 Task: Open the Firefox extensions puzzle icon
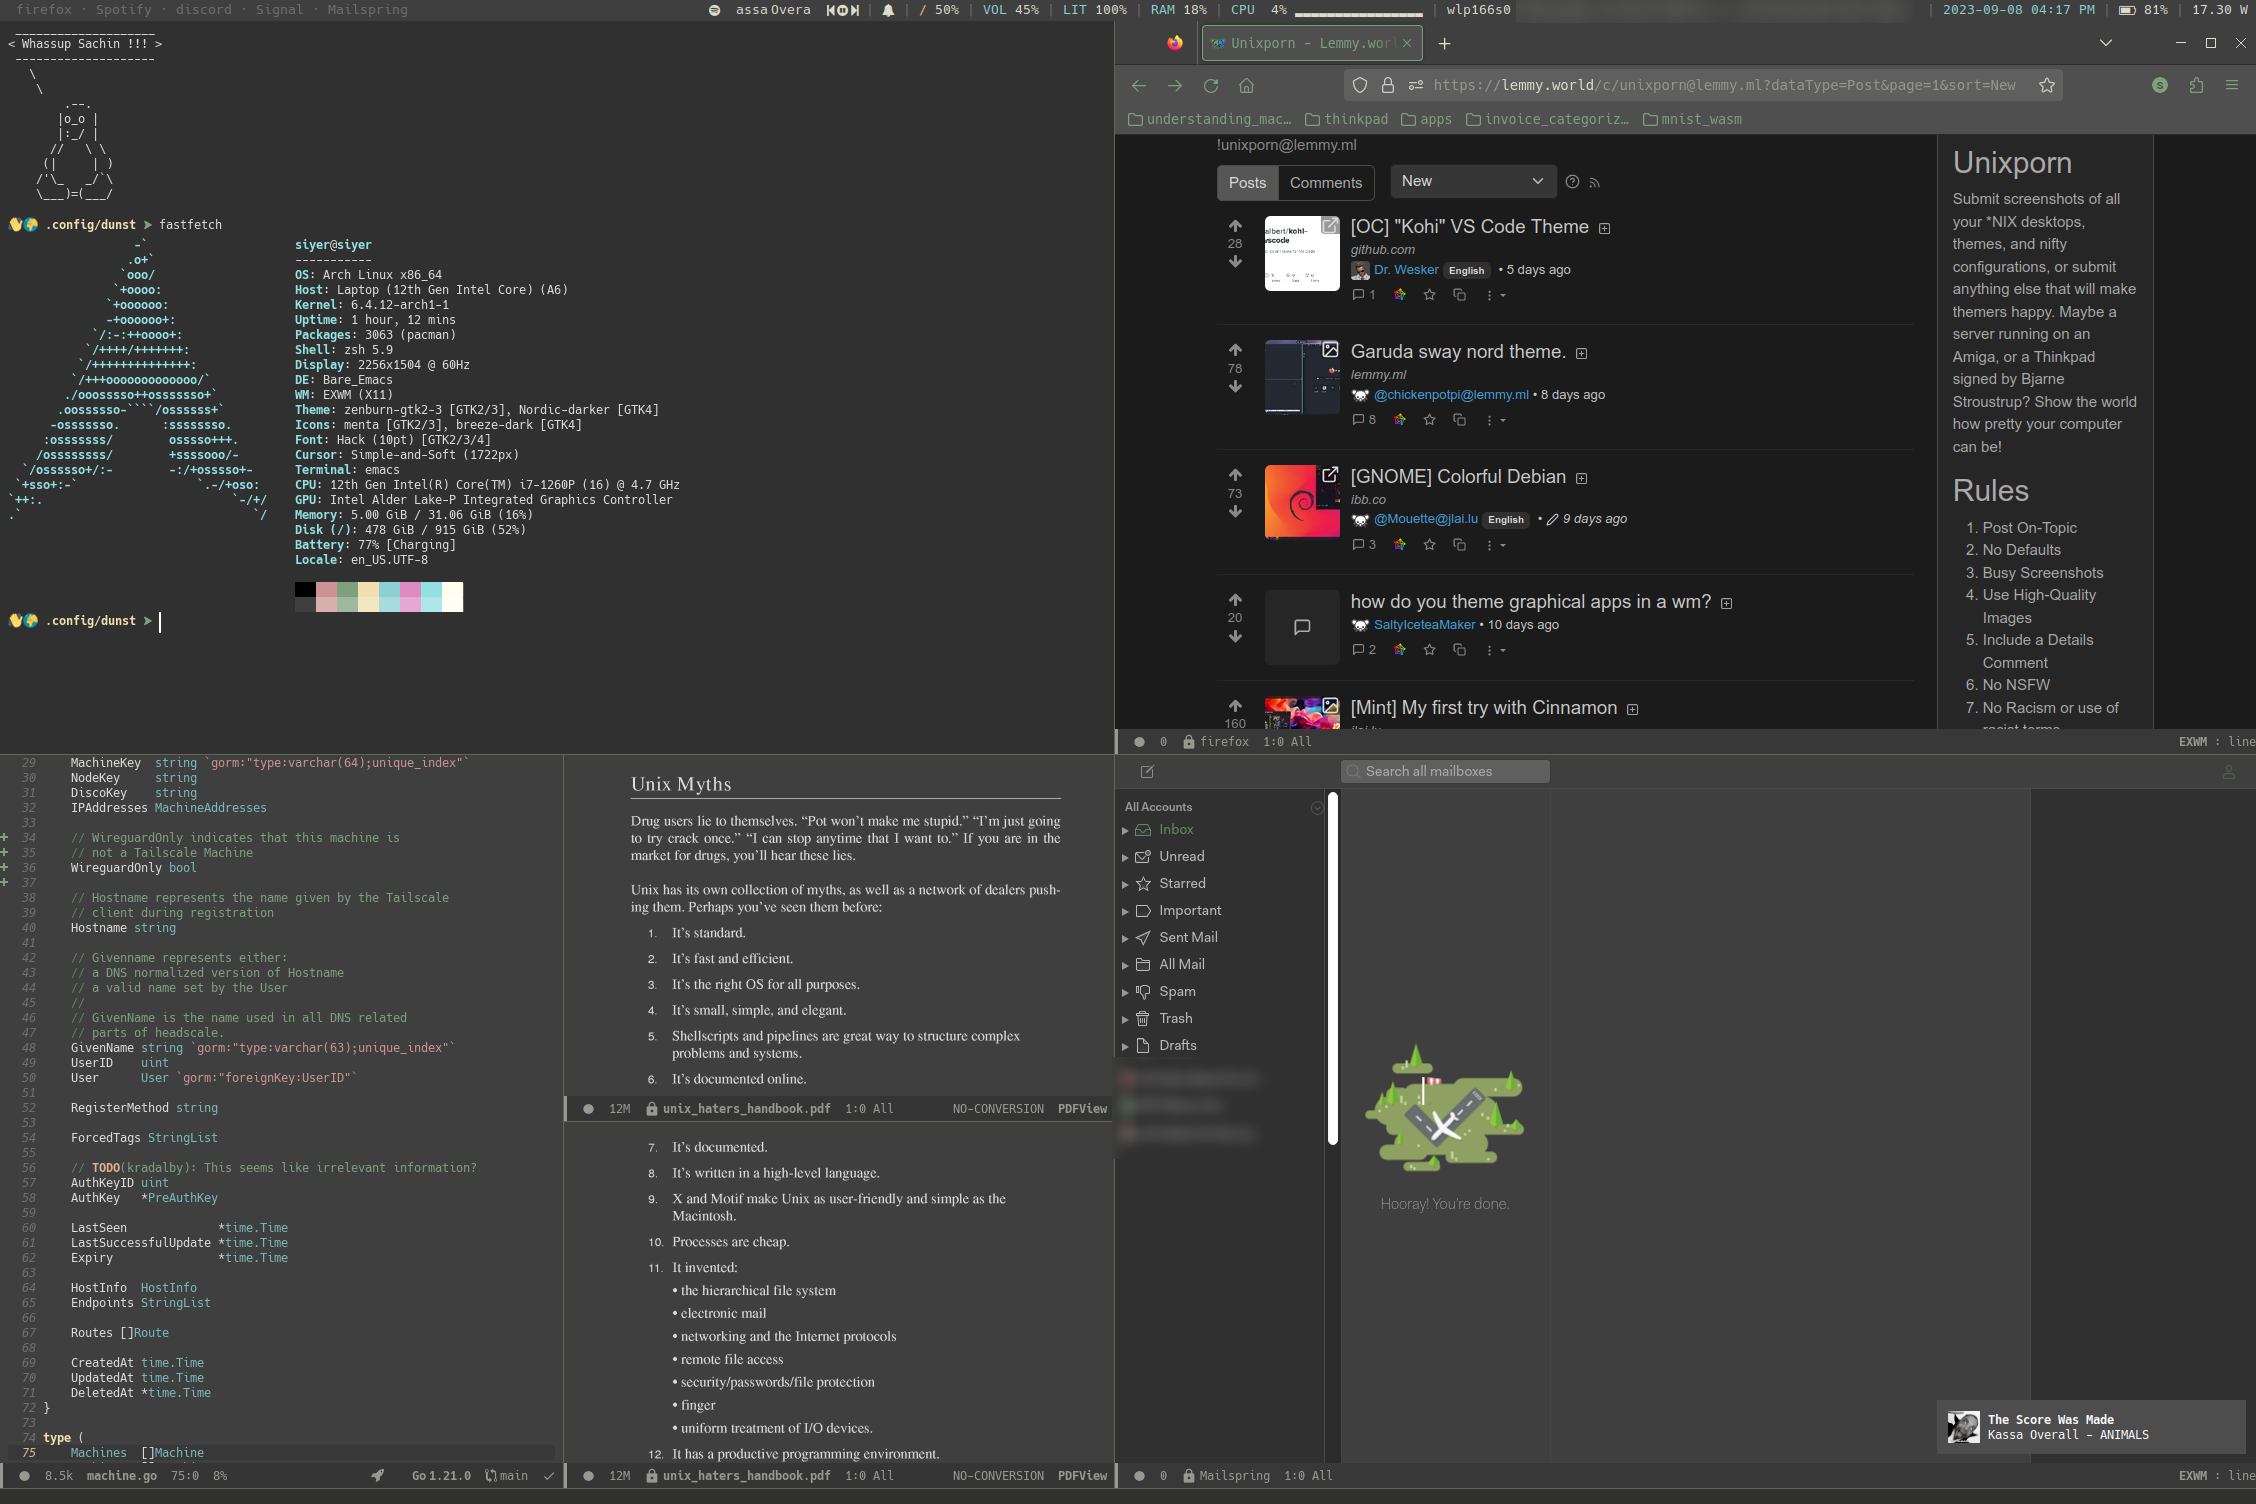[x=2196, y=86]
